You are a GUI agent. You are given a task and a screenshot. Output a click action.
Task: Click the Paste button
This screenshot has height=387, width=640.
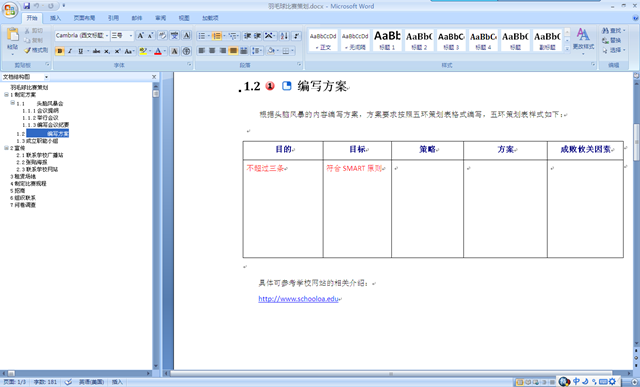[x=12, y=41]
